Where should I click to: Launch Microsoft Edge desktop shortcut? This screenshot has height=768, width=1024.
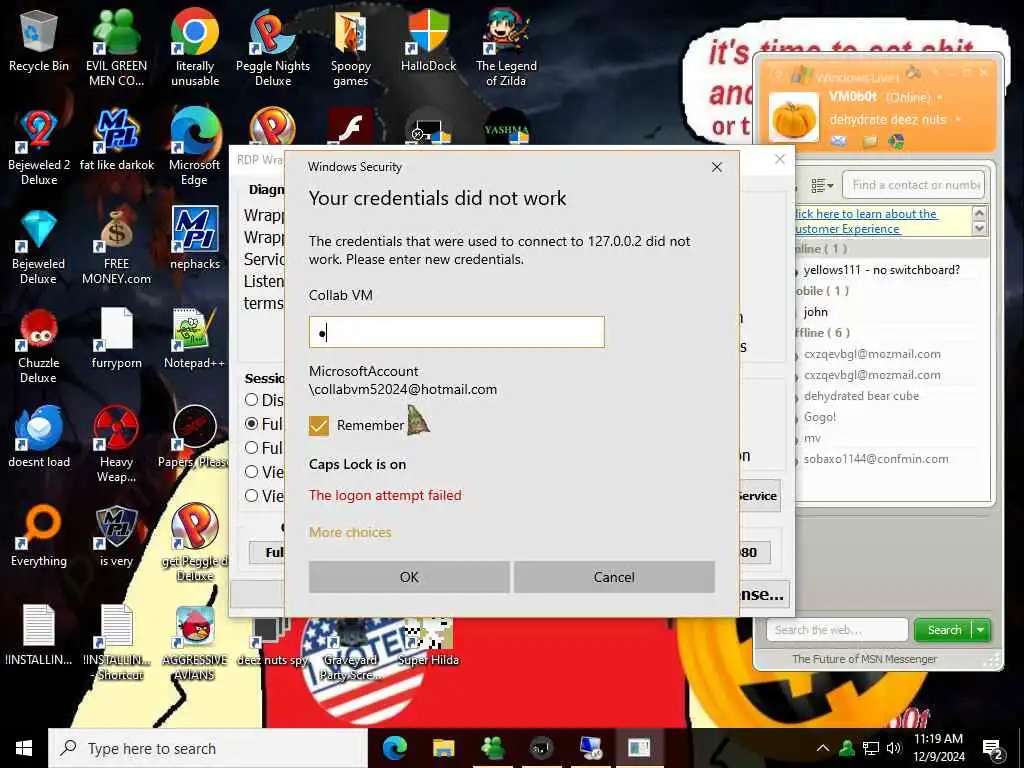tap(195, 147)
